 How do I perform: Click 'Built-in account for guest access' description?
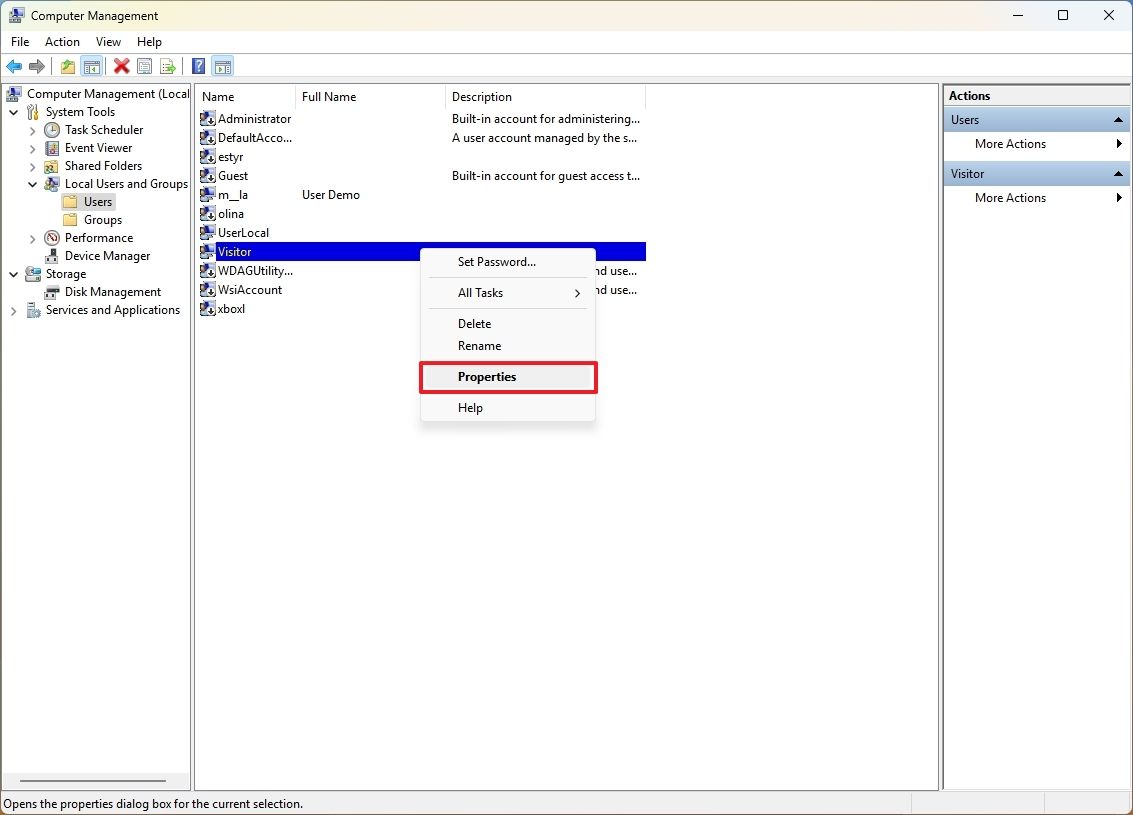[546, 176]
